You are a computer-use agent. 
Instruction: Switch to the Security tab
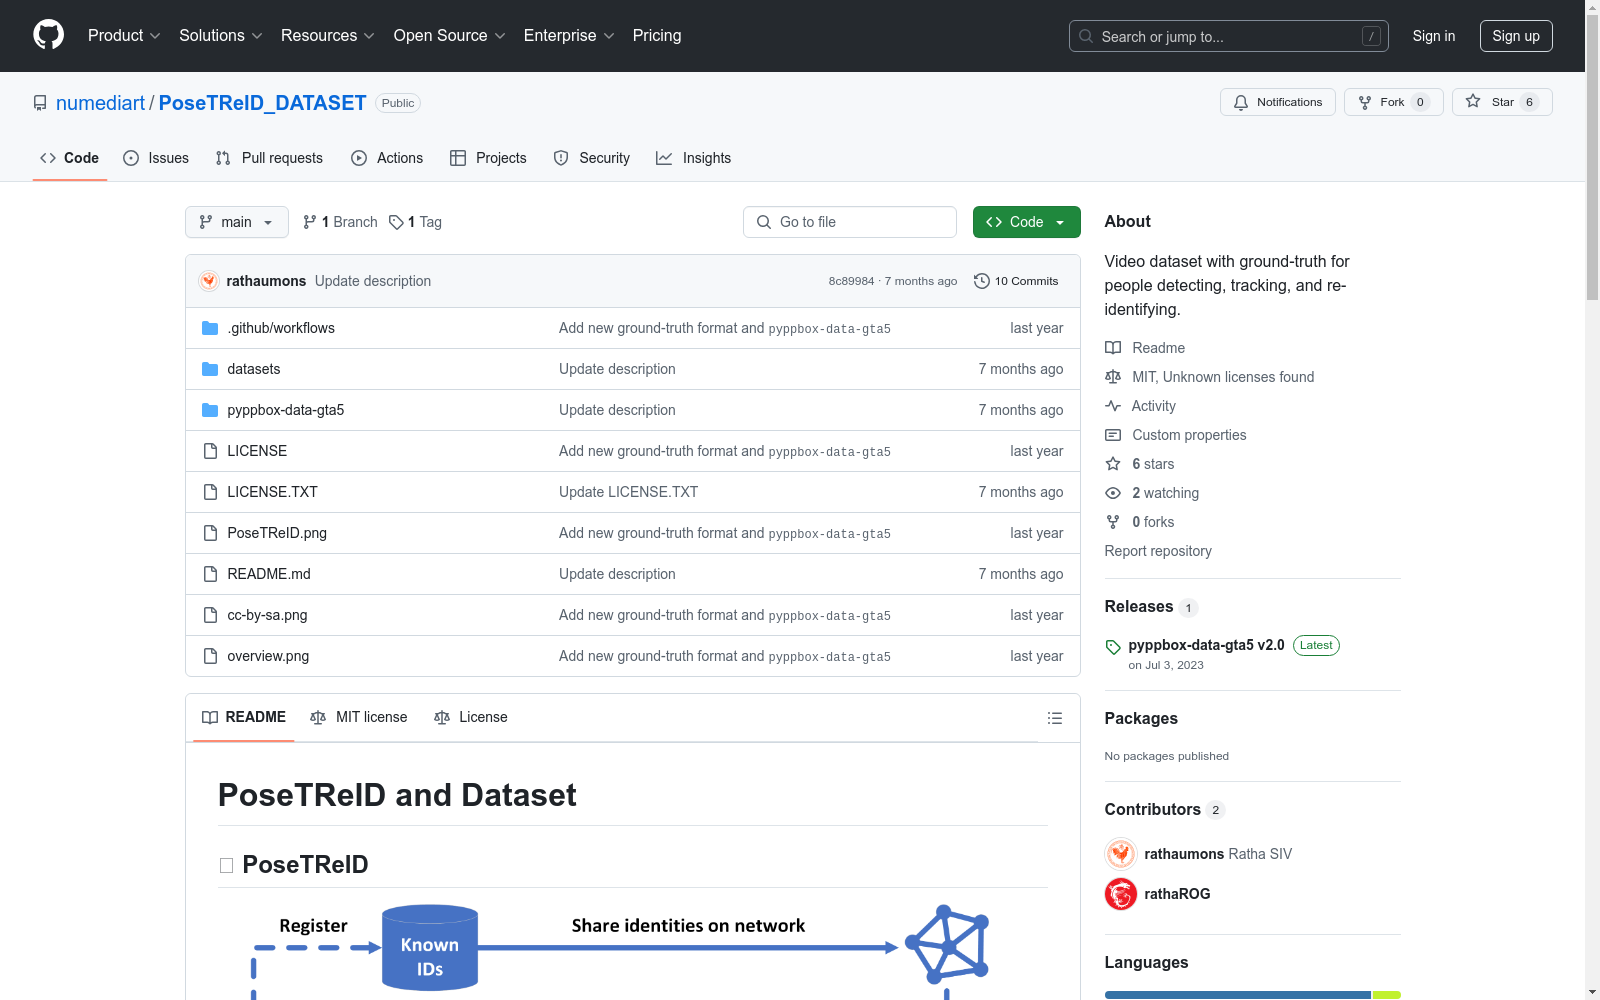click(592, 158)
